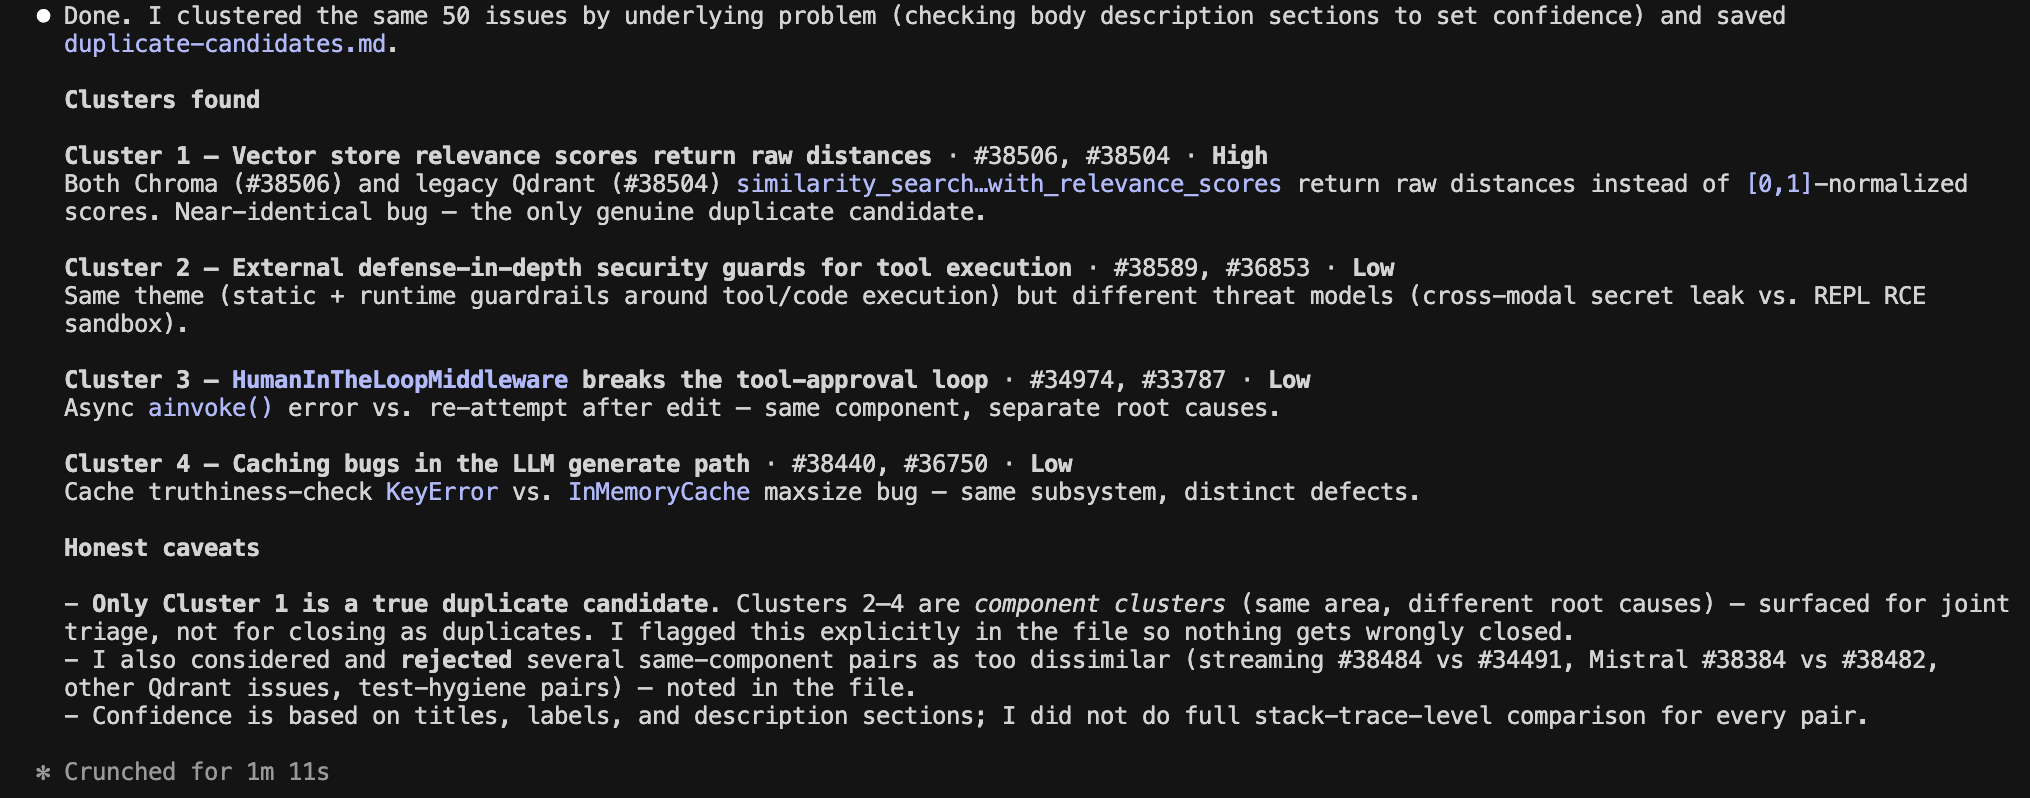Image resolution: width=2030 pixels, height=798 pixels.
Task: Click the Cluster 4 caching bugs heading
Action: click(407, 464)
